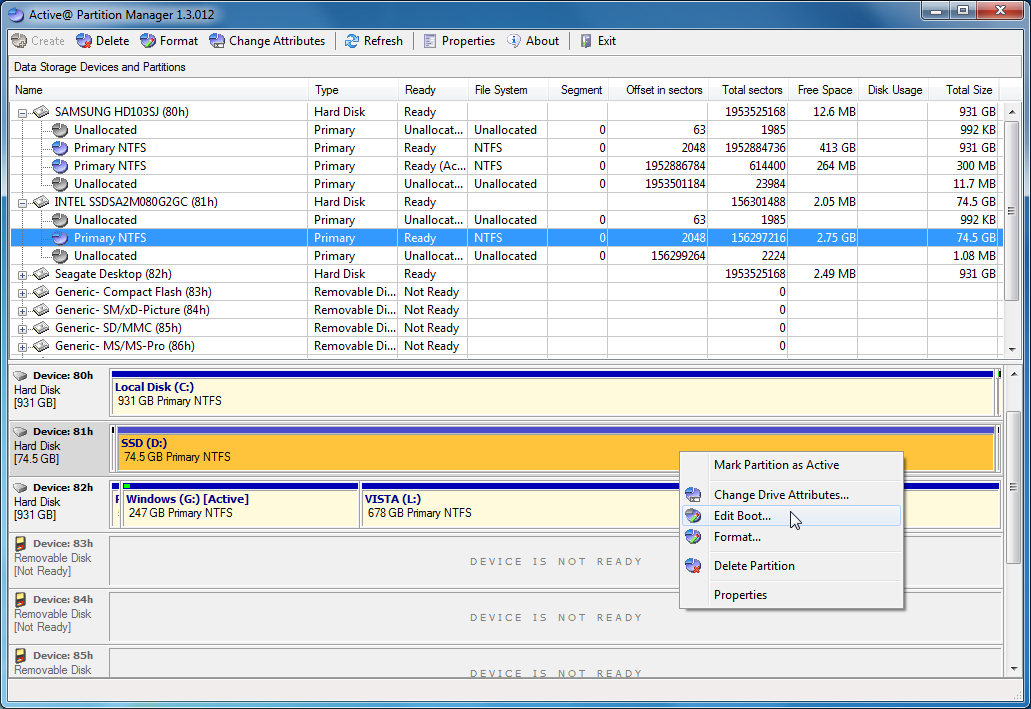Click the Format icon in the context menu

tap(694, 537)
